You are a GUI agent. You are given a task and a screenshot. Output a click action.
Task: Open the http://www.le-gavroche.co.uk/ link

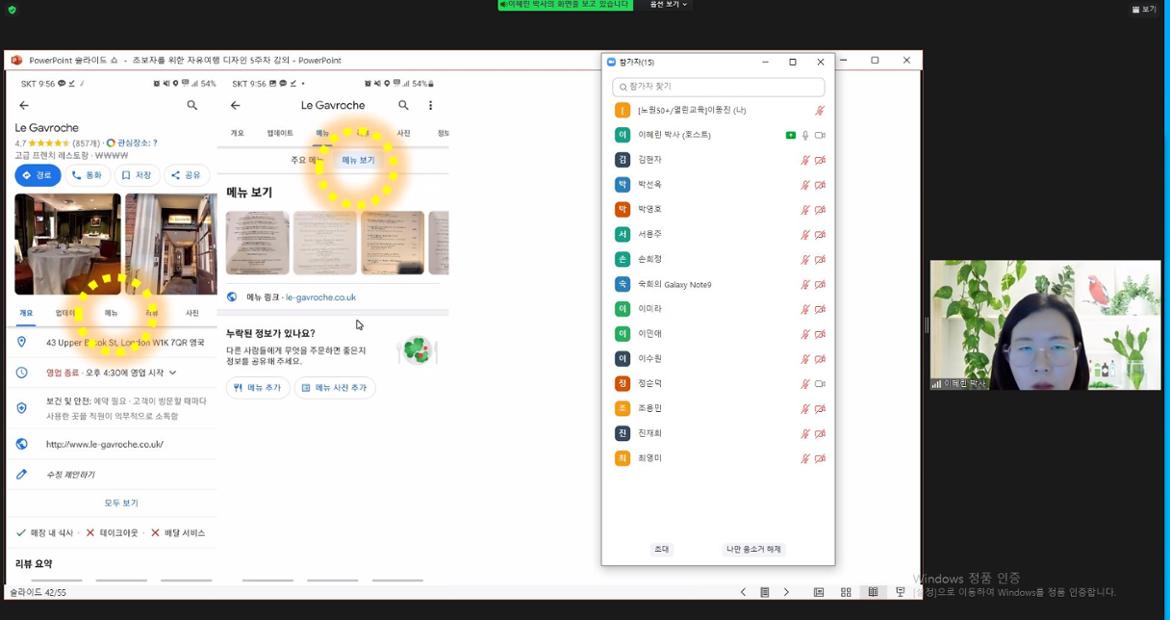pos(104,444)
